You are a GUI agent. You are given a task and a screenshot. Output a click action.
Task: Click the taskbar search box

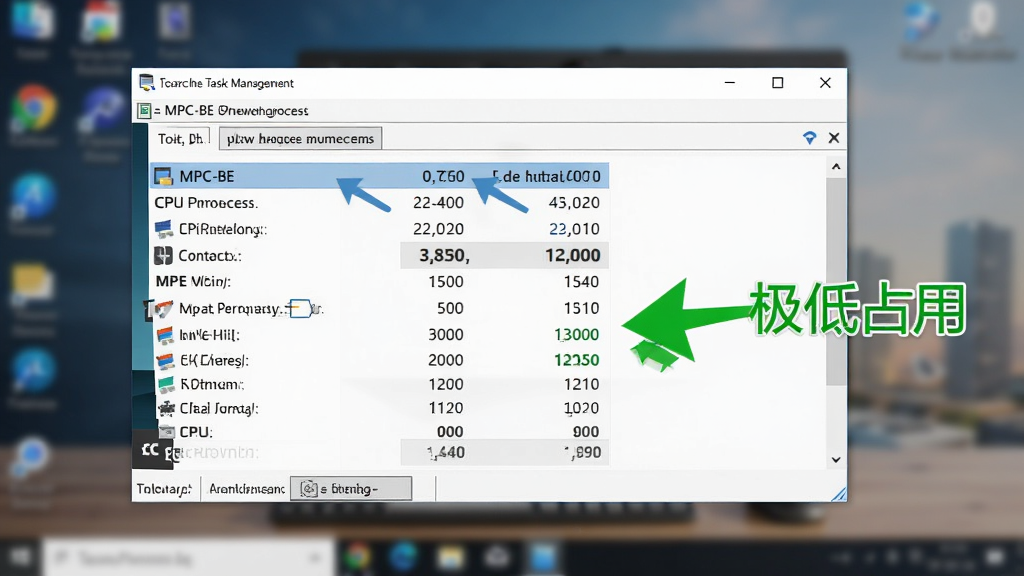click(189, 558)
